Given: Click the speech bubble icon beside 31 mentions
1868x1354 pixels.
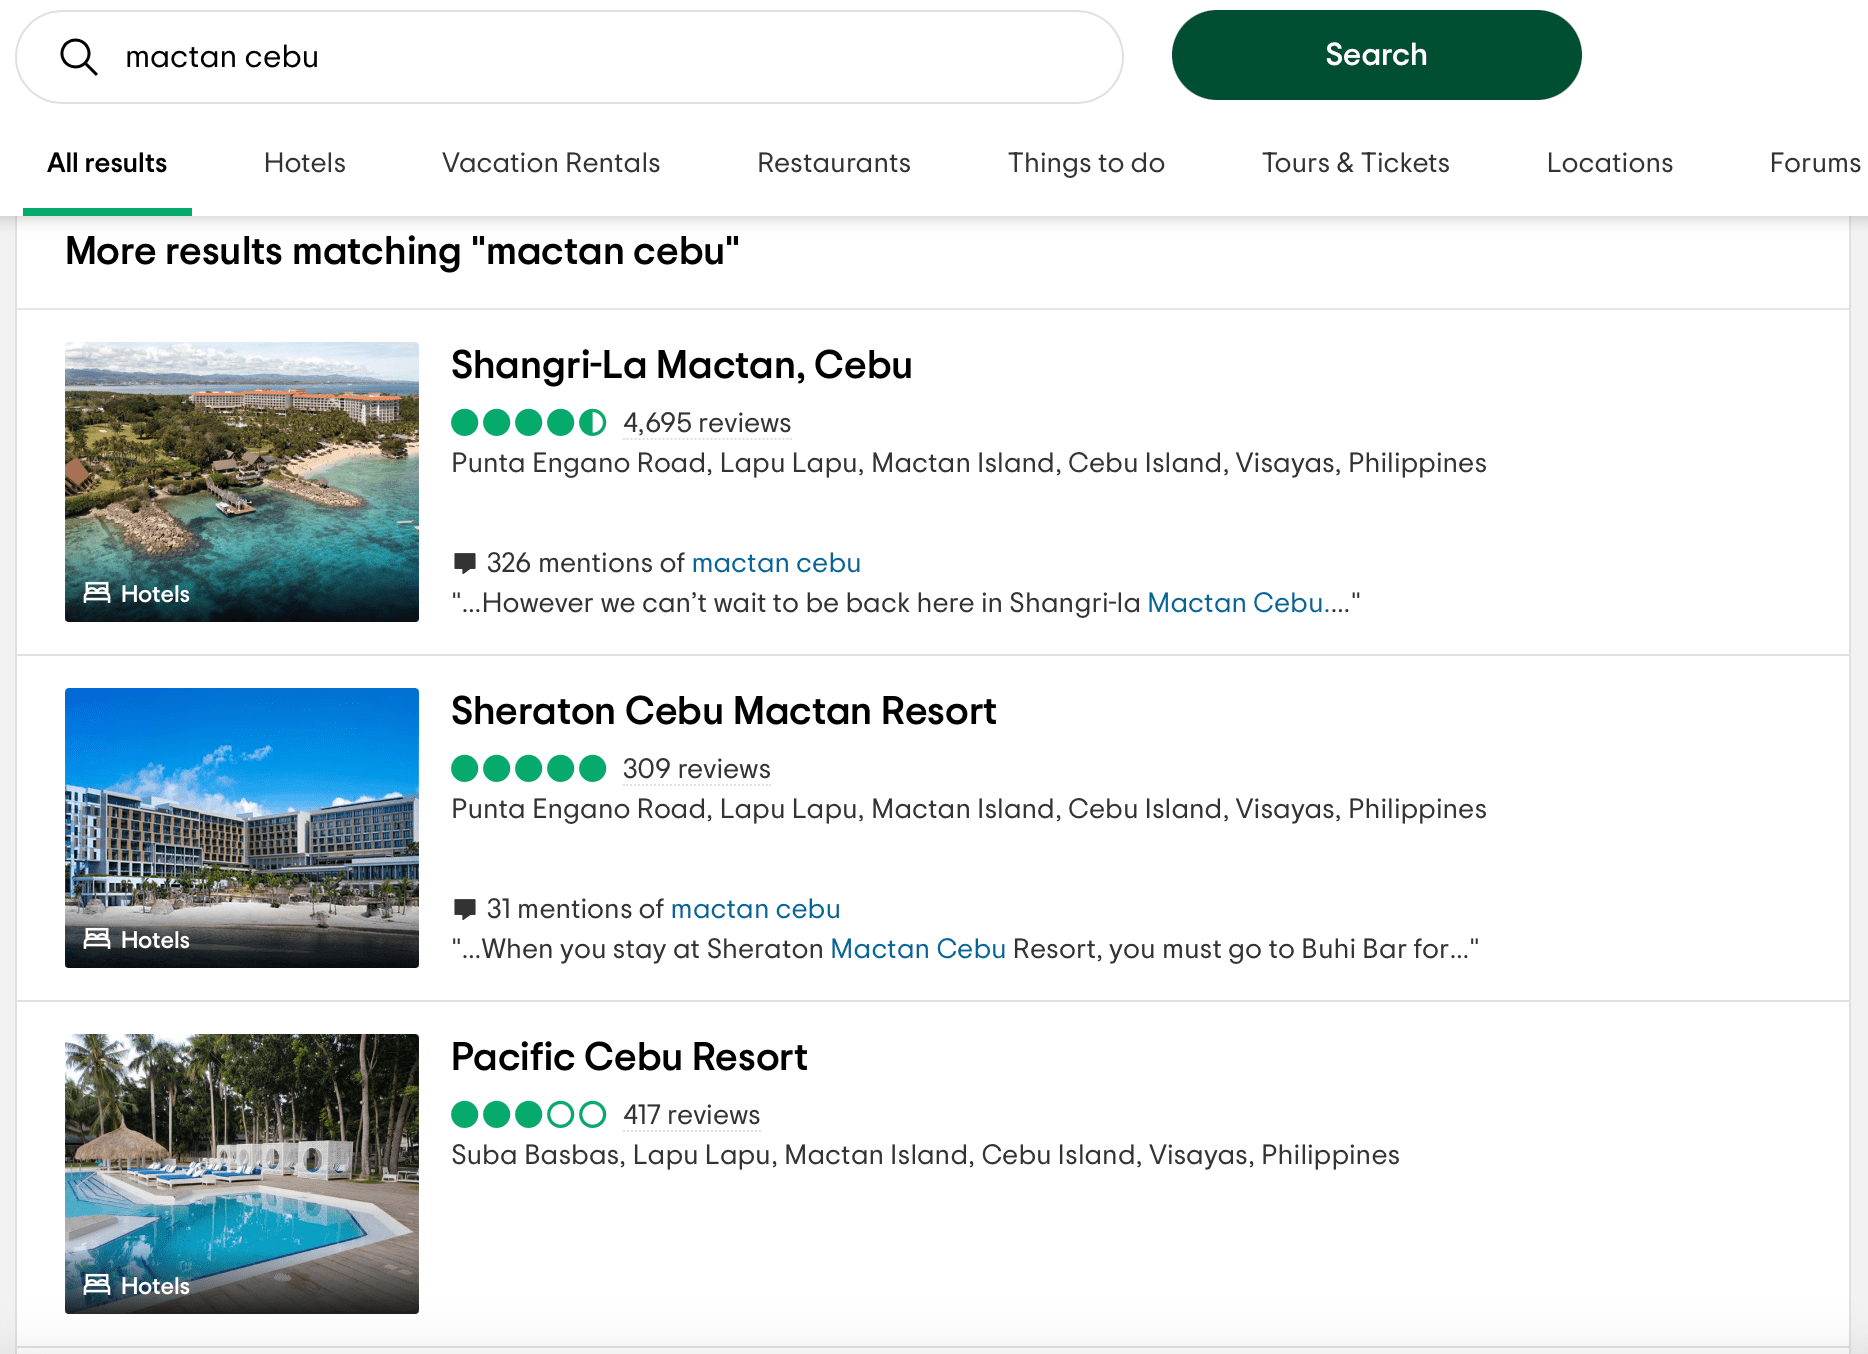Looking at the screenshot, I should point(464,908).
